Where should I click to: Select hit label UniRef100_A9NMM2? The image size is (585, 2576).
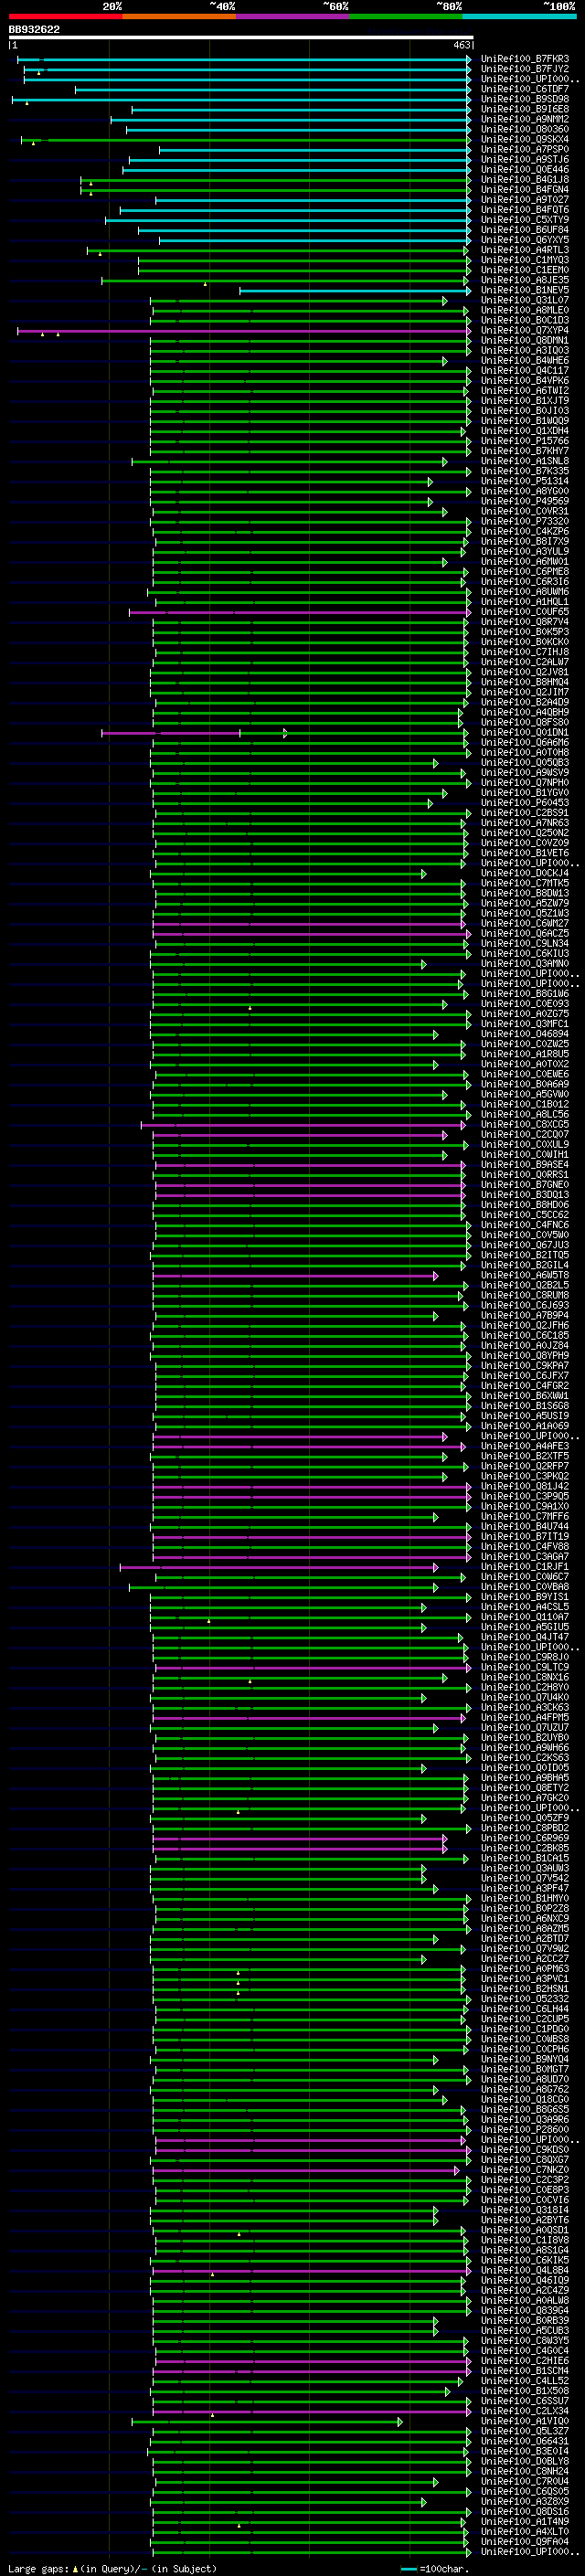[525, 119]
